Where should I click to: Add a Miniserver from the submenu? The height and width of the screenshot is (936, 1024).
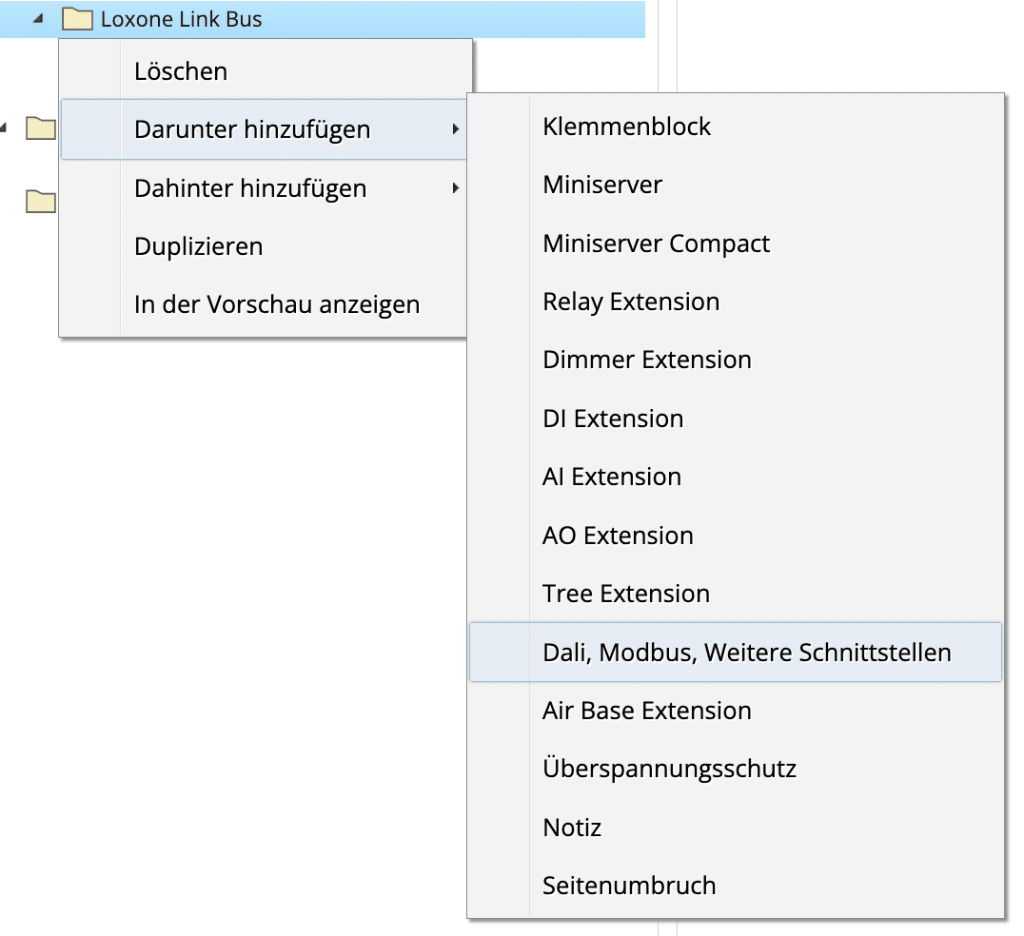pos(735,184)
